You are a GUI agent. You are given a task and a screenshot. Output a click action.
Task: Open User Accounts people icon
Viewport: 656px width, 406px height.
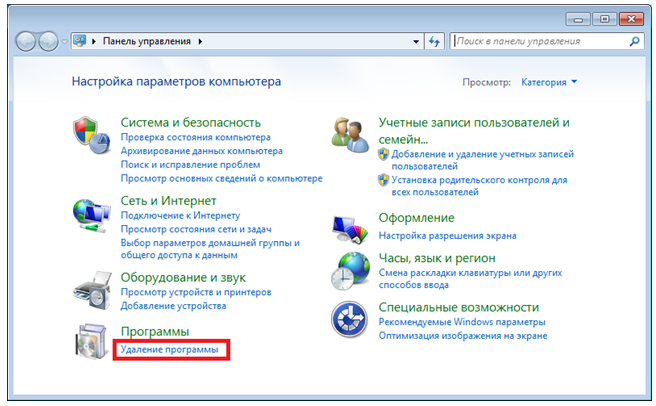click(350, 135)
